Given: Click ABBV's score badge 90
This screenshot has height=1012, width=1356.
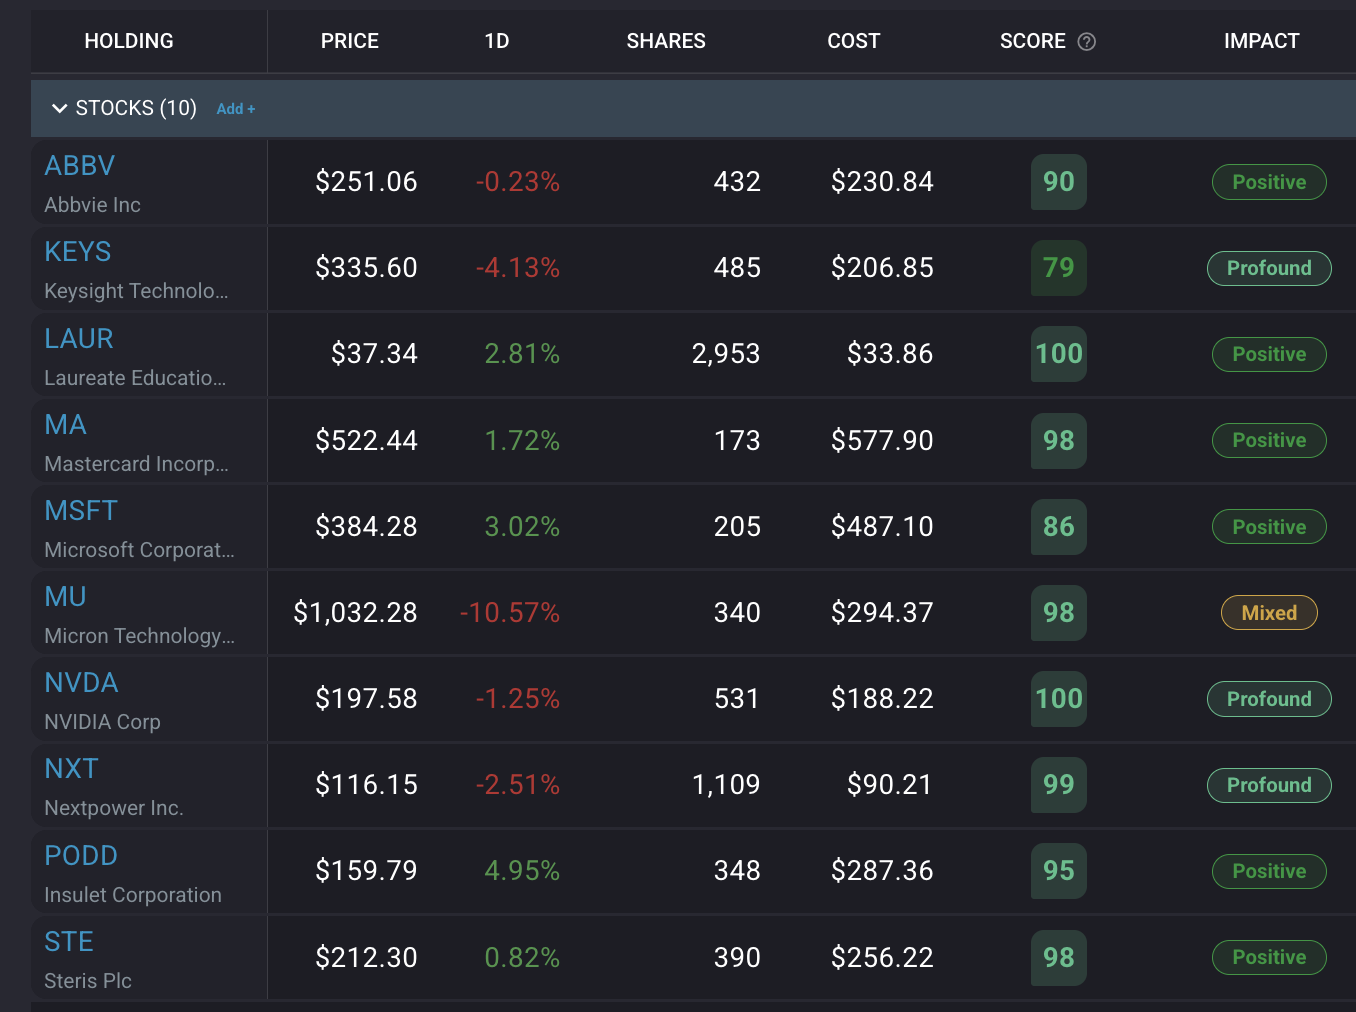Looking at the screenshot, I should click(x=1059, y=182).
